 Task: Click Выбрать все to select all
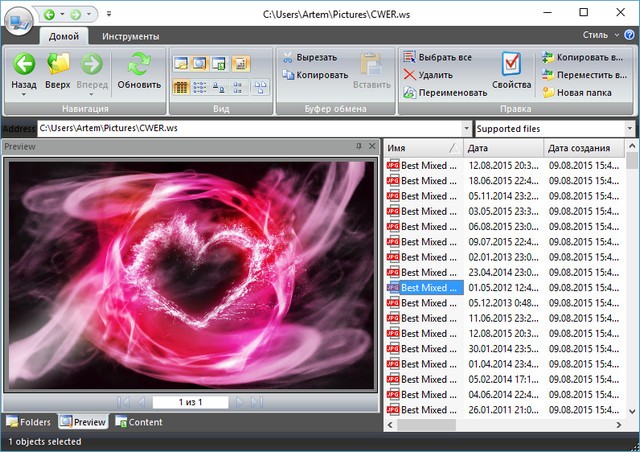pyautogui.click(x=440, y=57)
